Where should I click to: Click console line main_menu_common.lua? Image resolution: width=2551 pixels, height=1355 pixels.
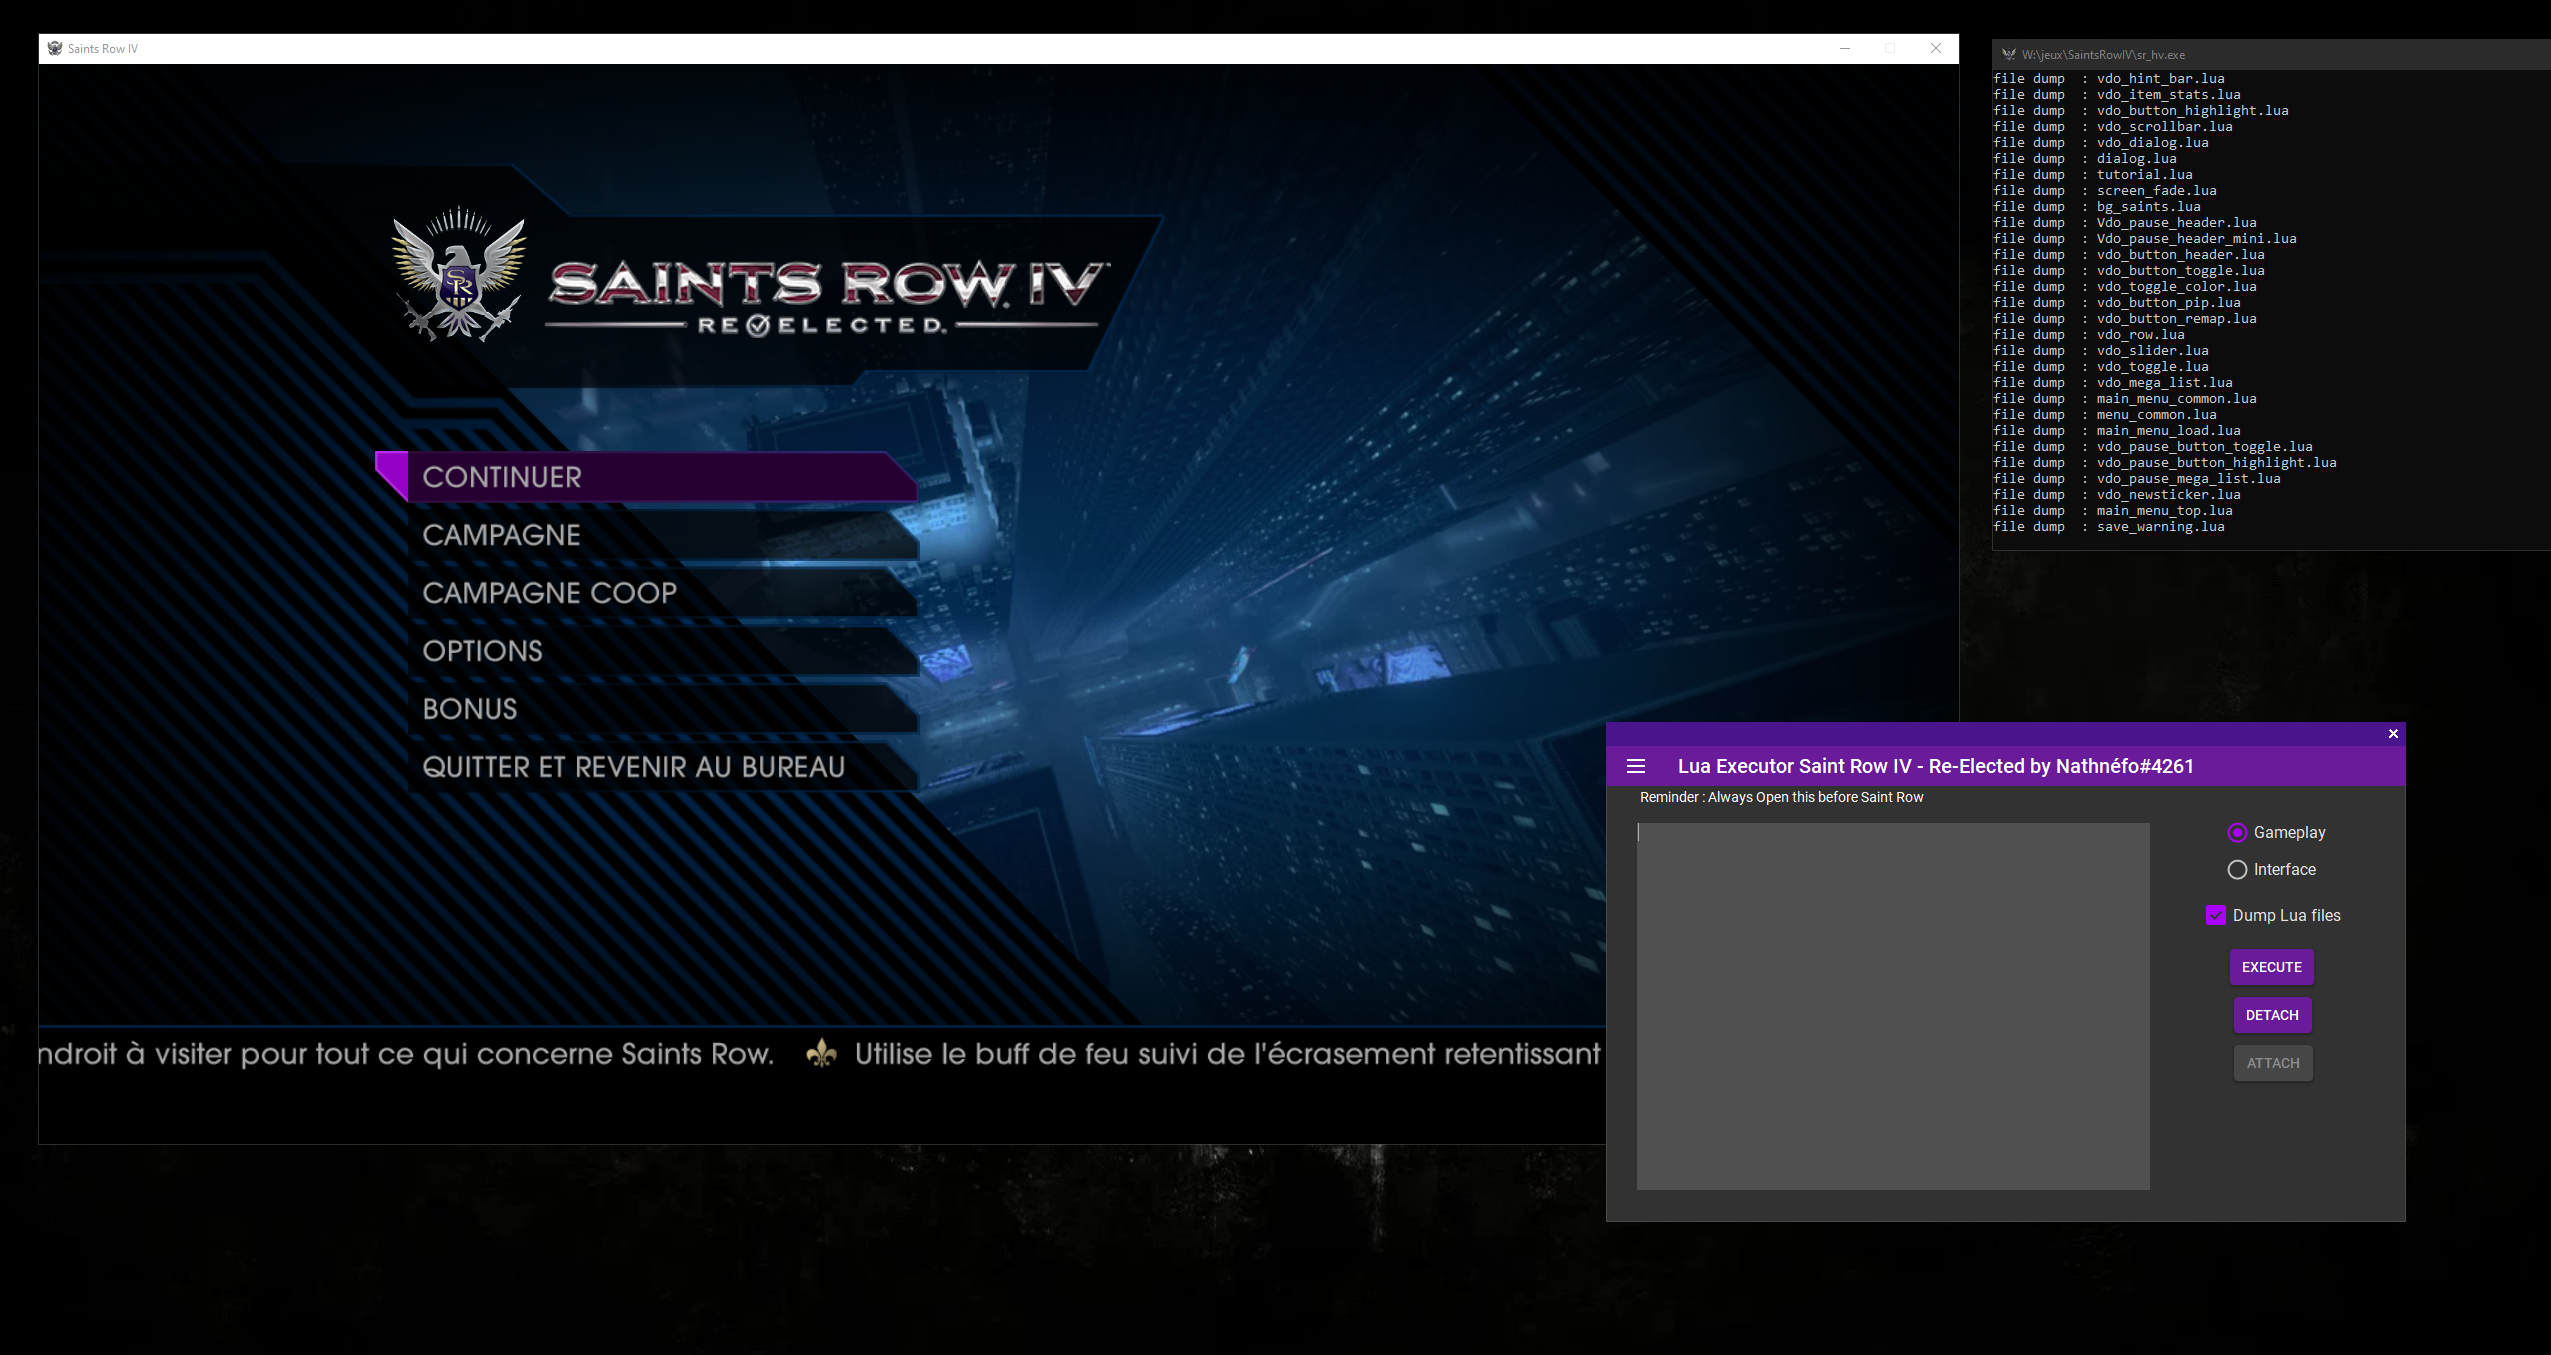[x=2125, y=399]
